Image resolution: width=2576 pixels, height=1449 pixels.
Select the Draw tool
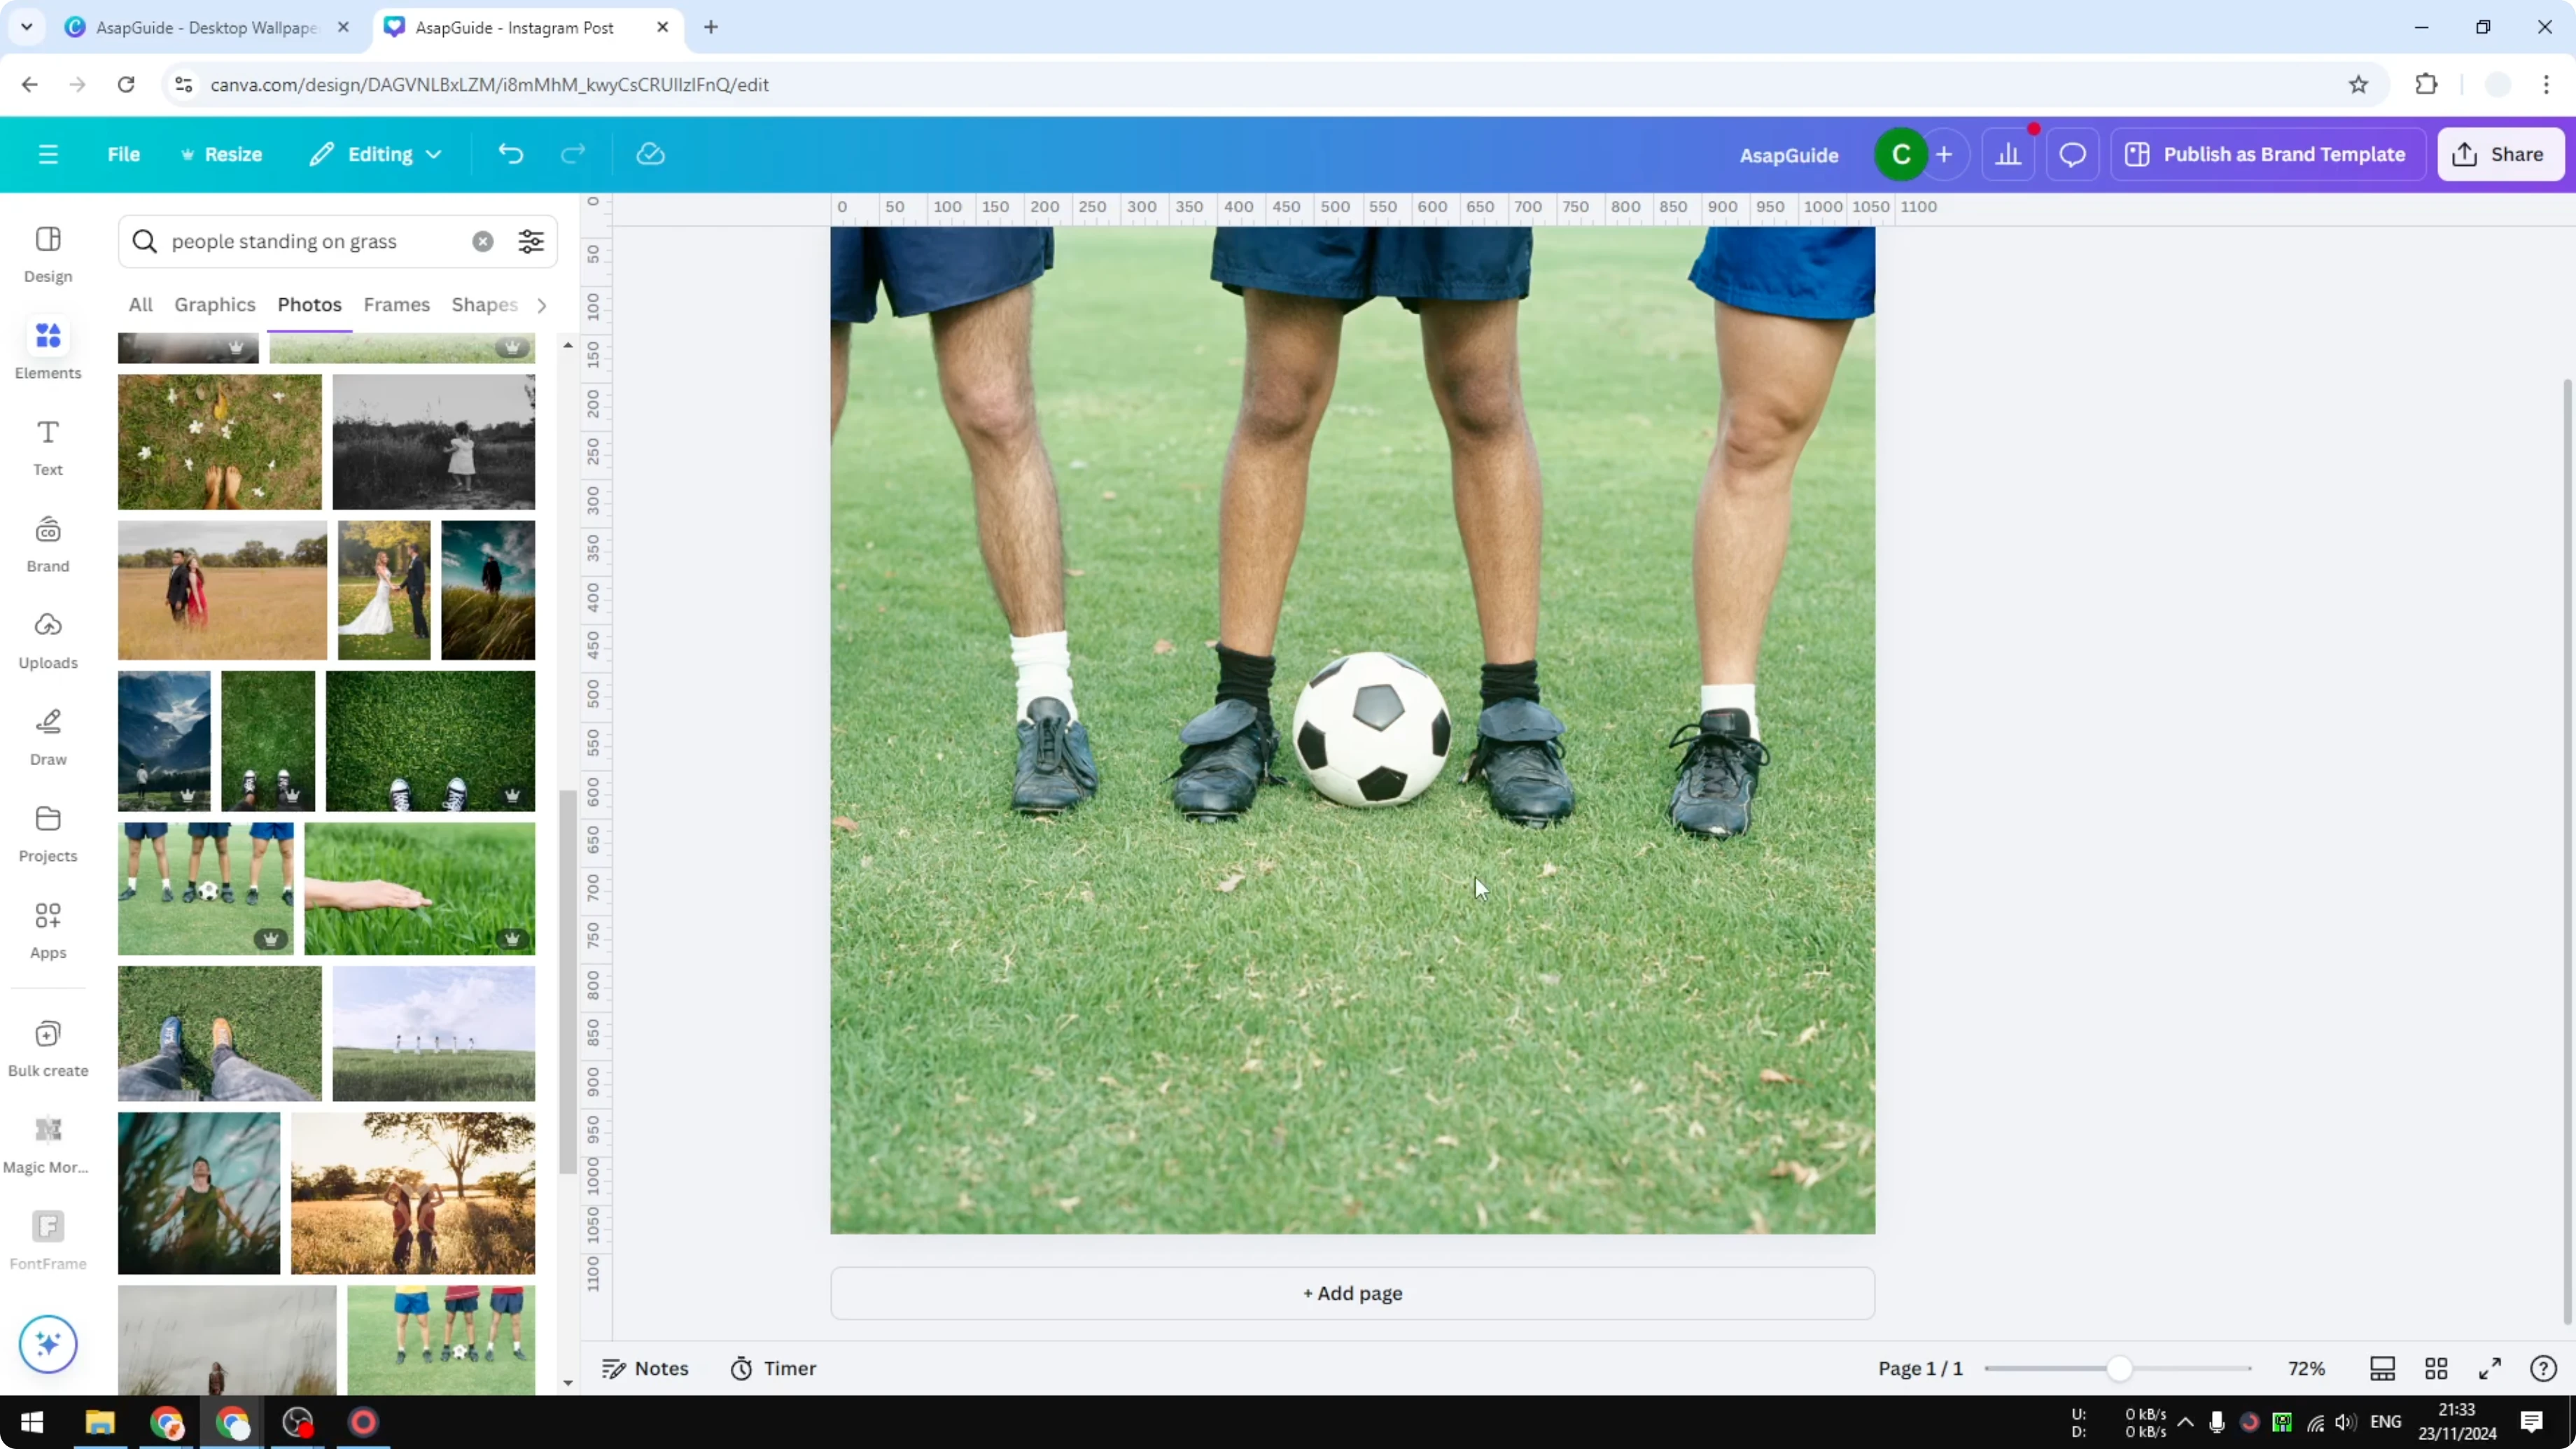coord(47,735)
